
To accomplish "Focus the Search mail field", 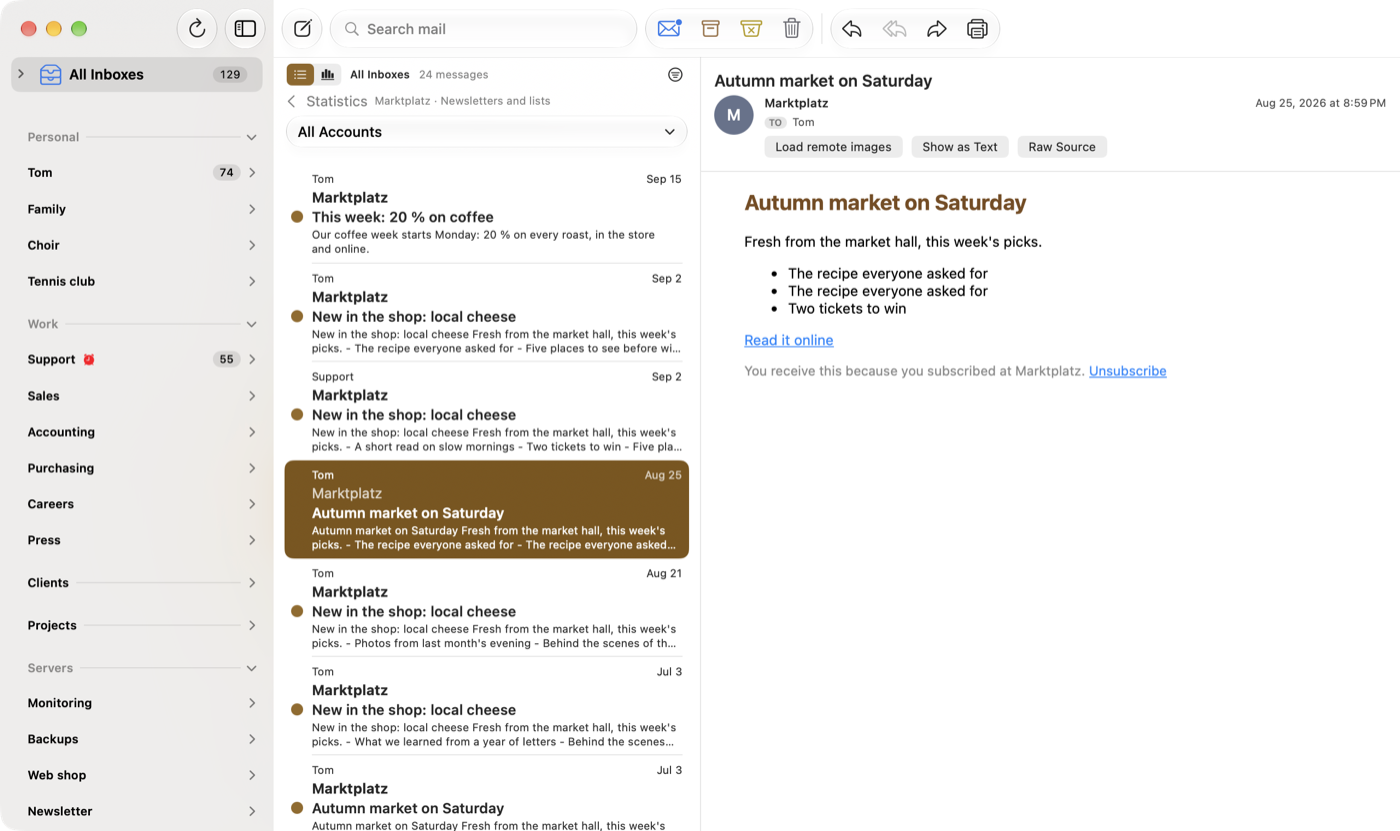I will tap(484, 29).
